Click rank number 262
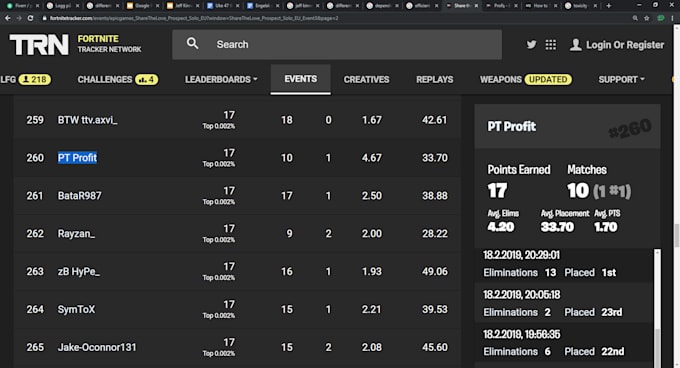Screen dimensions: 680x368 [35, 234]
